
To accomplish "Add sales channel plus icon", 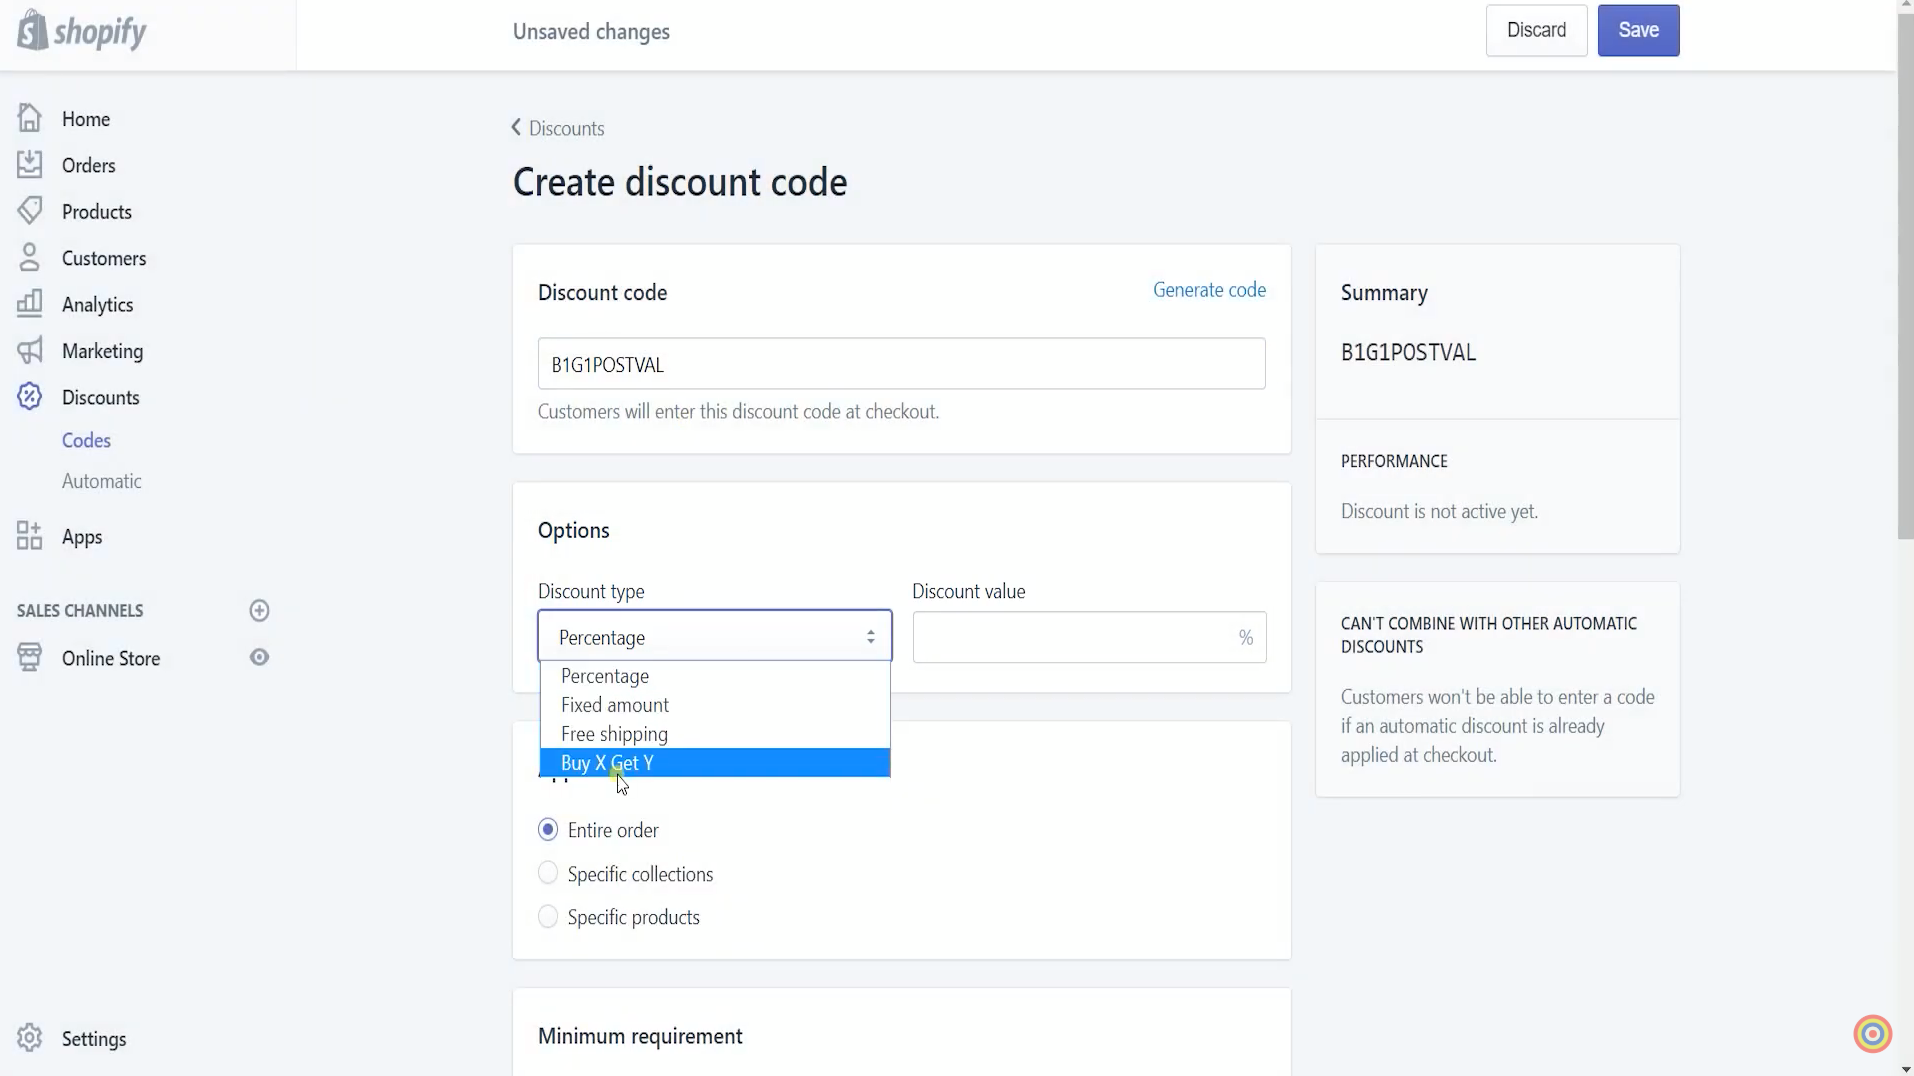I will [259, 610].
